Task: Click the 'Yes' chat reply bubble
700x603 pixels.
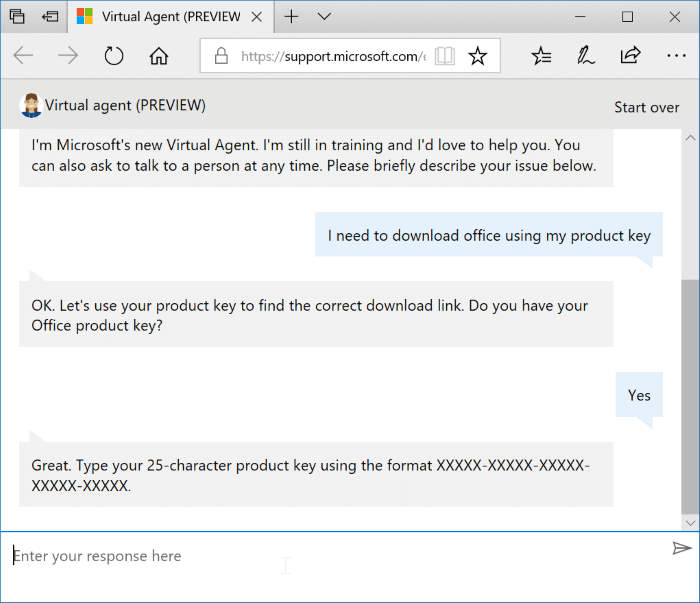Action: point(639,395)
